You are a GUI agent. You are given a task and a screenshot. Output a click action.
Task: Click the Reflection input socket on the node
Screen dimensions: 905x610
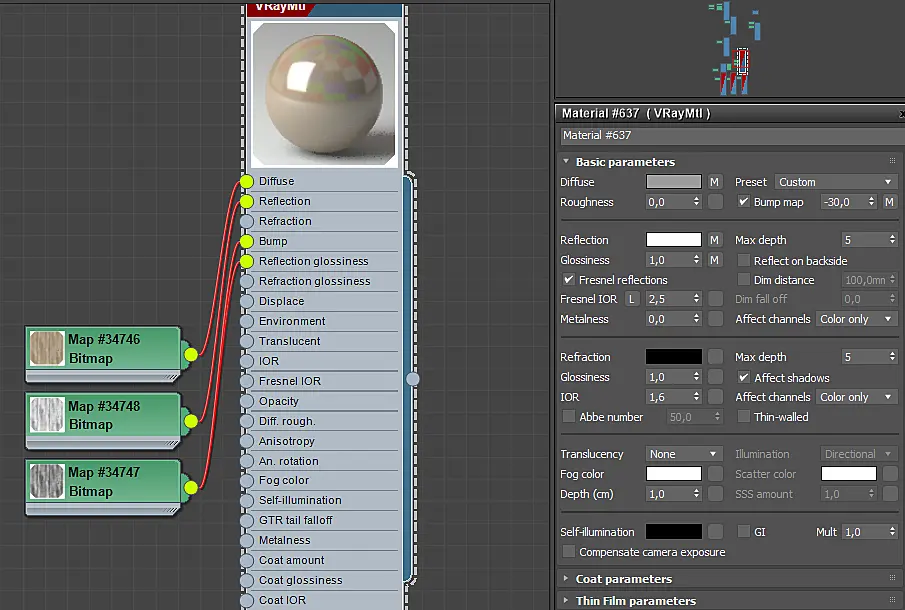(246, 201)
